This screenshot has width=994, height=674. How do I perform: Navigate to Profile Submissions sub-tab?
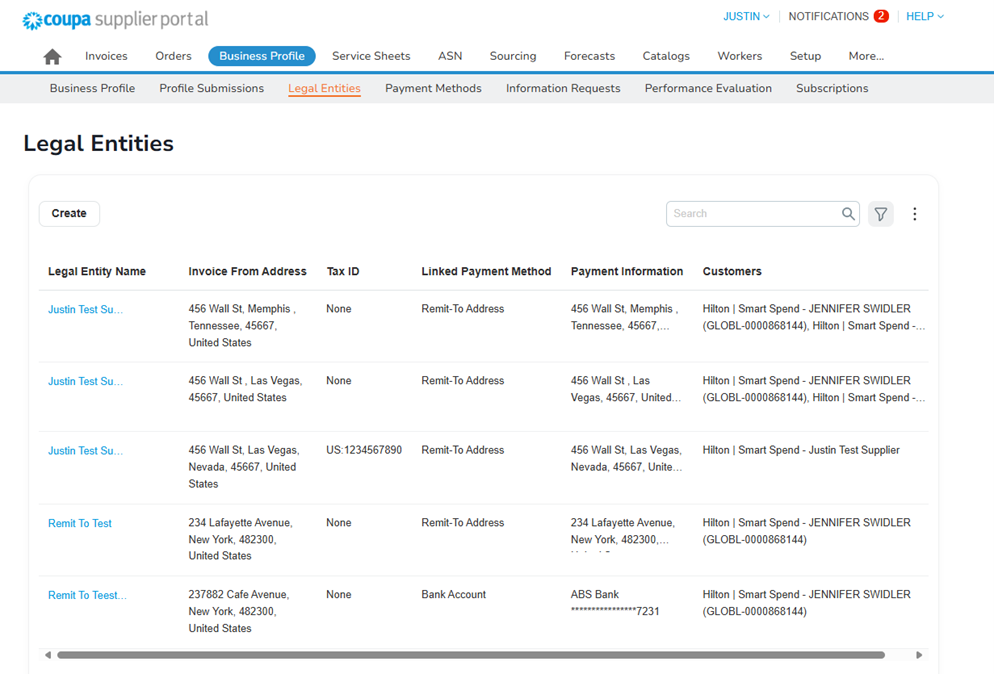tap(211, 88)
